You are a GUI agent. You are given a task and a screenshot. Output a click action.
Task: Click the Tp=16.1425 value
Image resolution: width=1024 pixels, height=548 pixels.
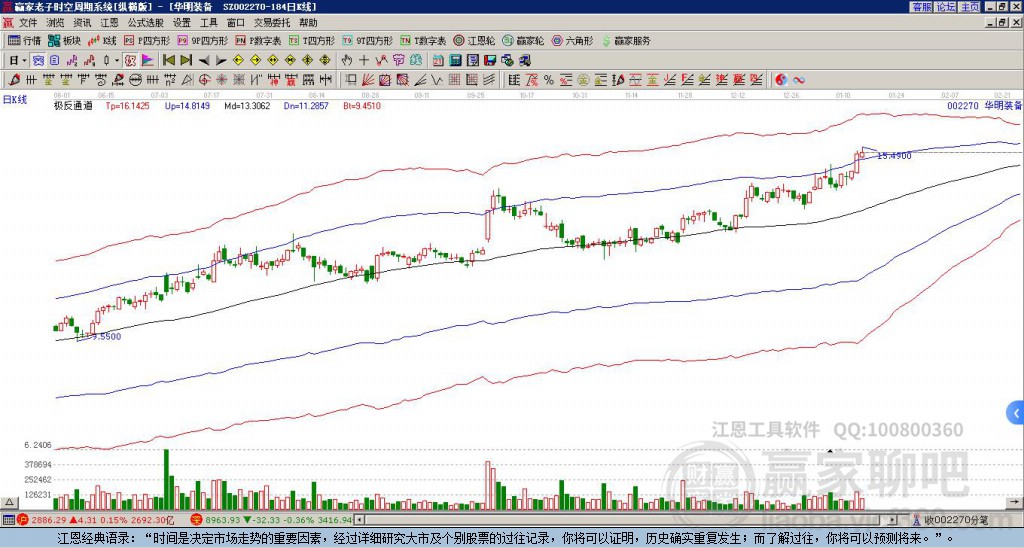click(x=127, y=105)
